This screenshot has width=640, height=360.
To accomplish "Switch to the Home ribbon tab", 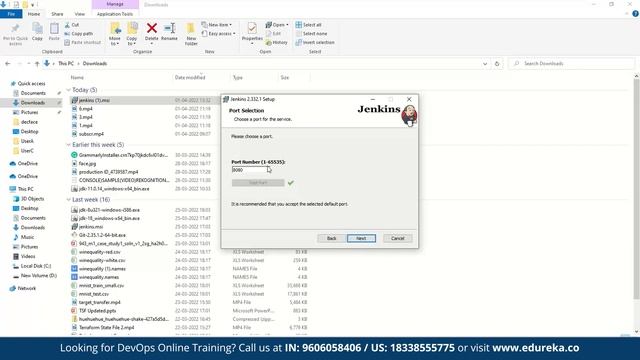I will tap(34, 14).
